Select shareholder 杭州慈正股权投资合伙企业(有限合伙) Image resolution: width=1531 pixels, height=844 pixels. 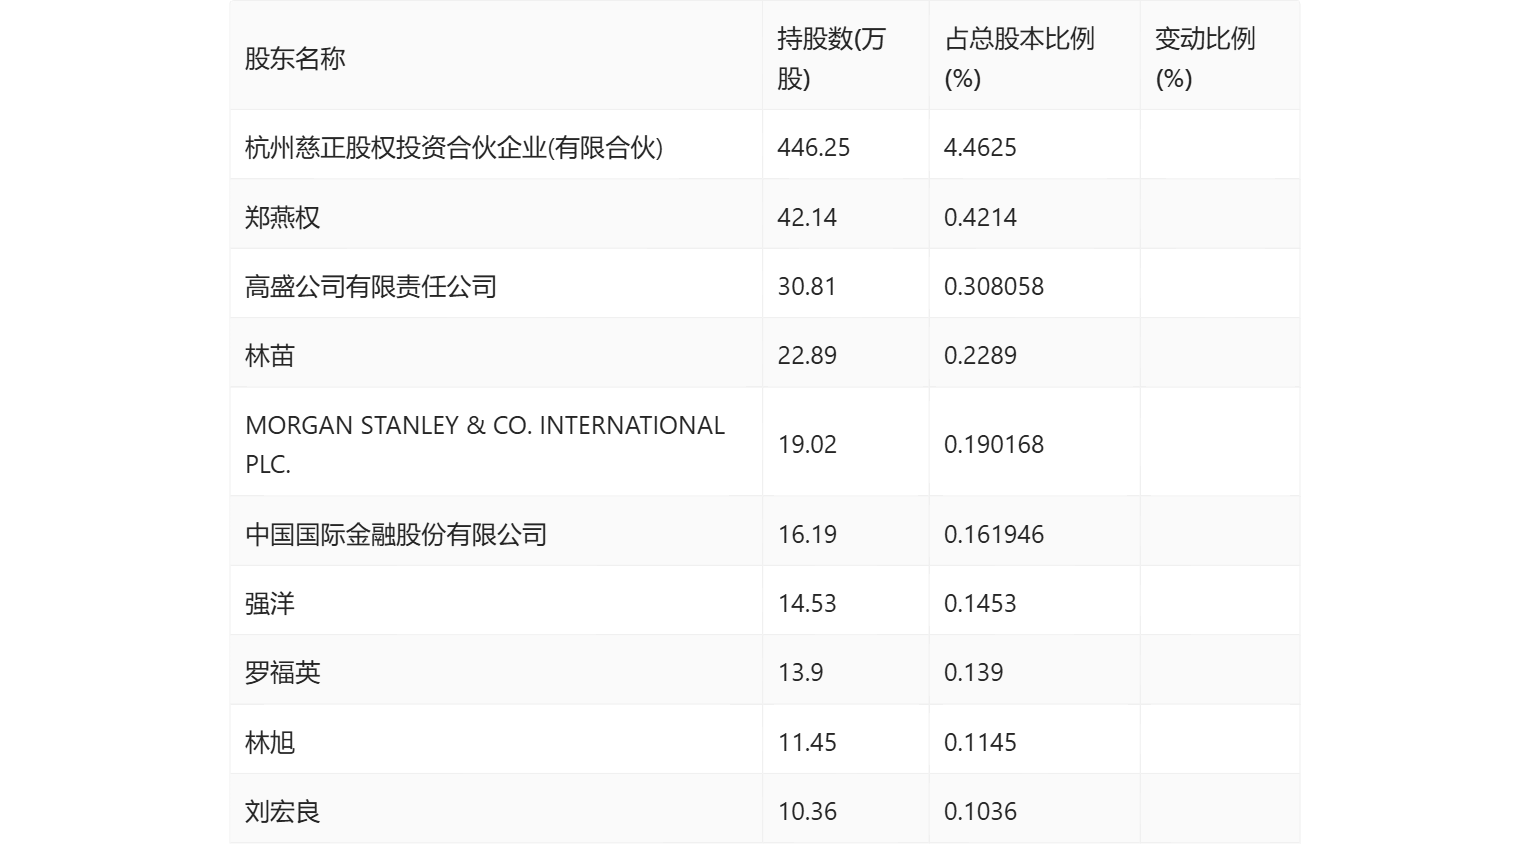(x=458, y=147)
